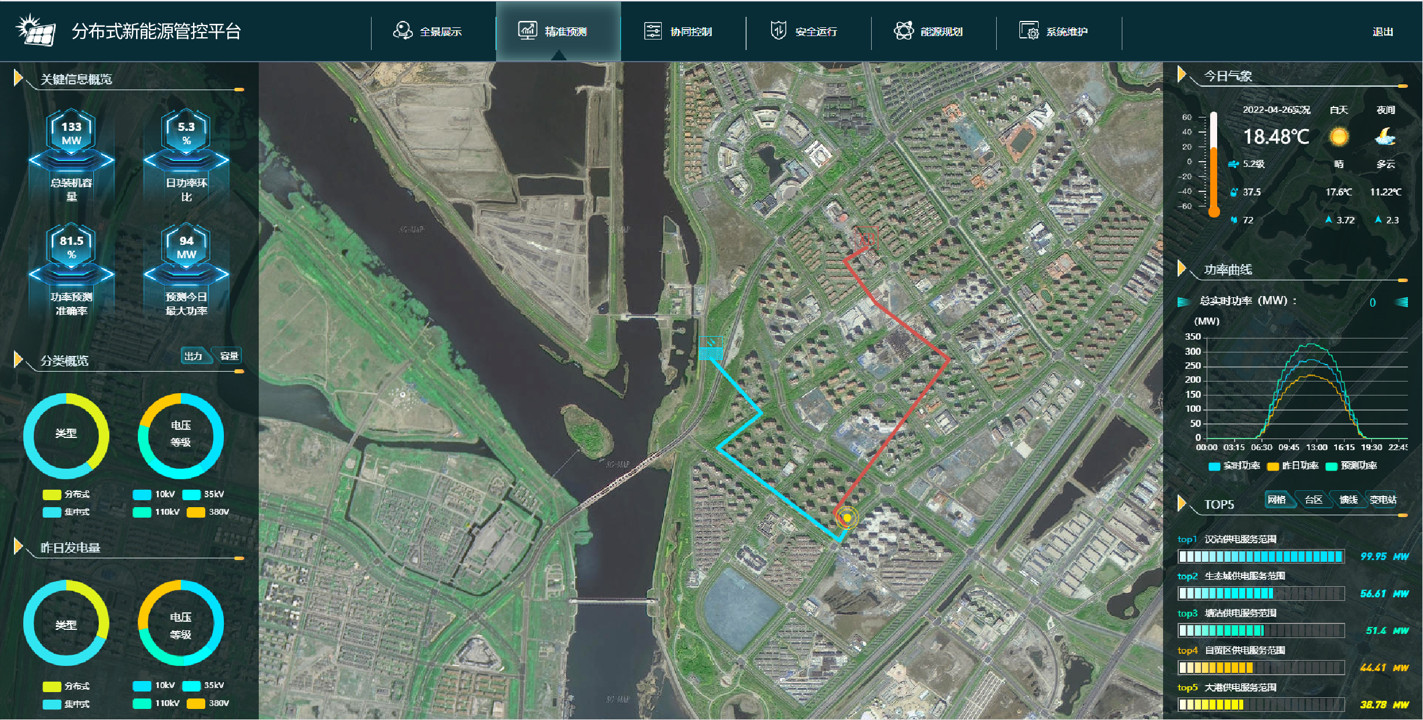Image resolution: width=1423 pixels, height=720 pixels.
Task: Click the cyan station marker on map
Action: 711,347
